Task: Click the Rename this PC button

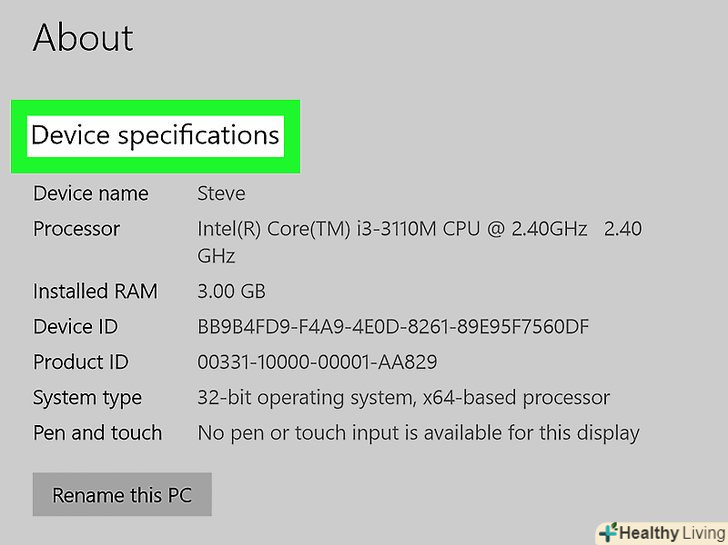Action: (x=122, y=495)
